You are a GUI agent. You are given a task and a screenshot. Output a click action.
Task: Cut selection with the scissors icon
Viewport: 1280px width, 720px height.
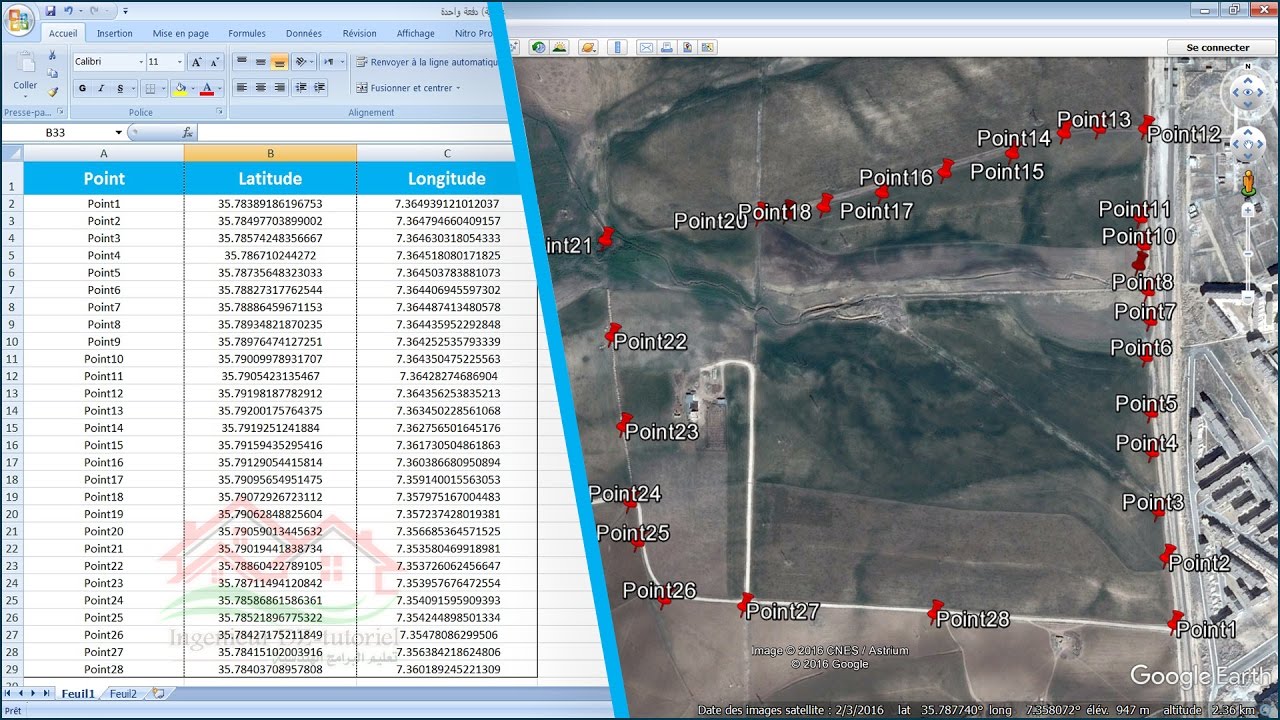(52, 56)
